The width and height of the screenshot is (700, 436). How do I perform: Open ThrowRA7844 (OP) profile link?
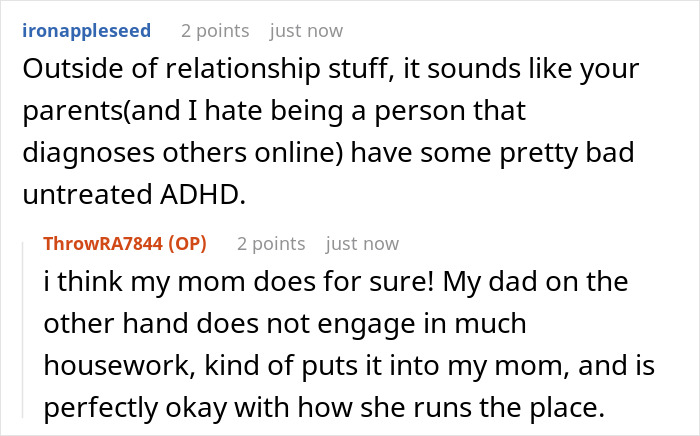pyautogui.click(x=125, y=244)
